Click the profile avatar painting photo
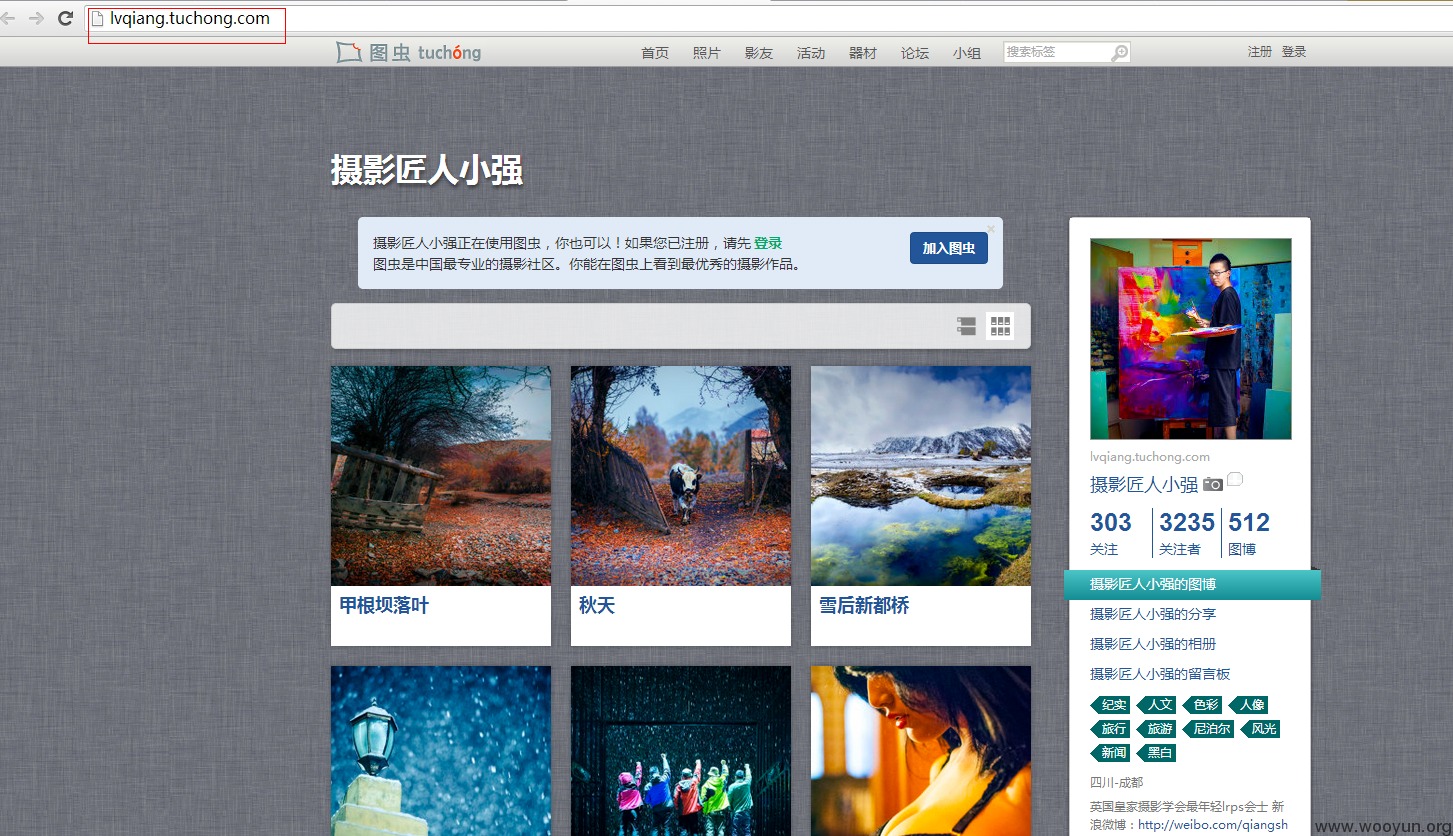1453x836 pixels. 1191,338
